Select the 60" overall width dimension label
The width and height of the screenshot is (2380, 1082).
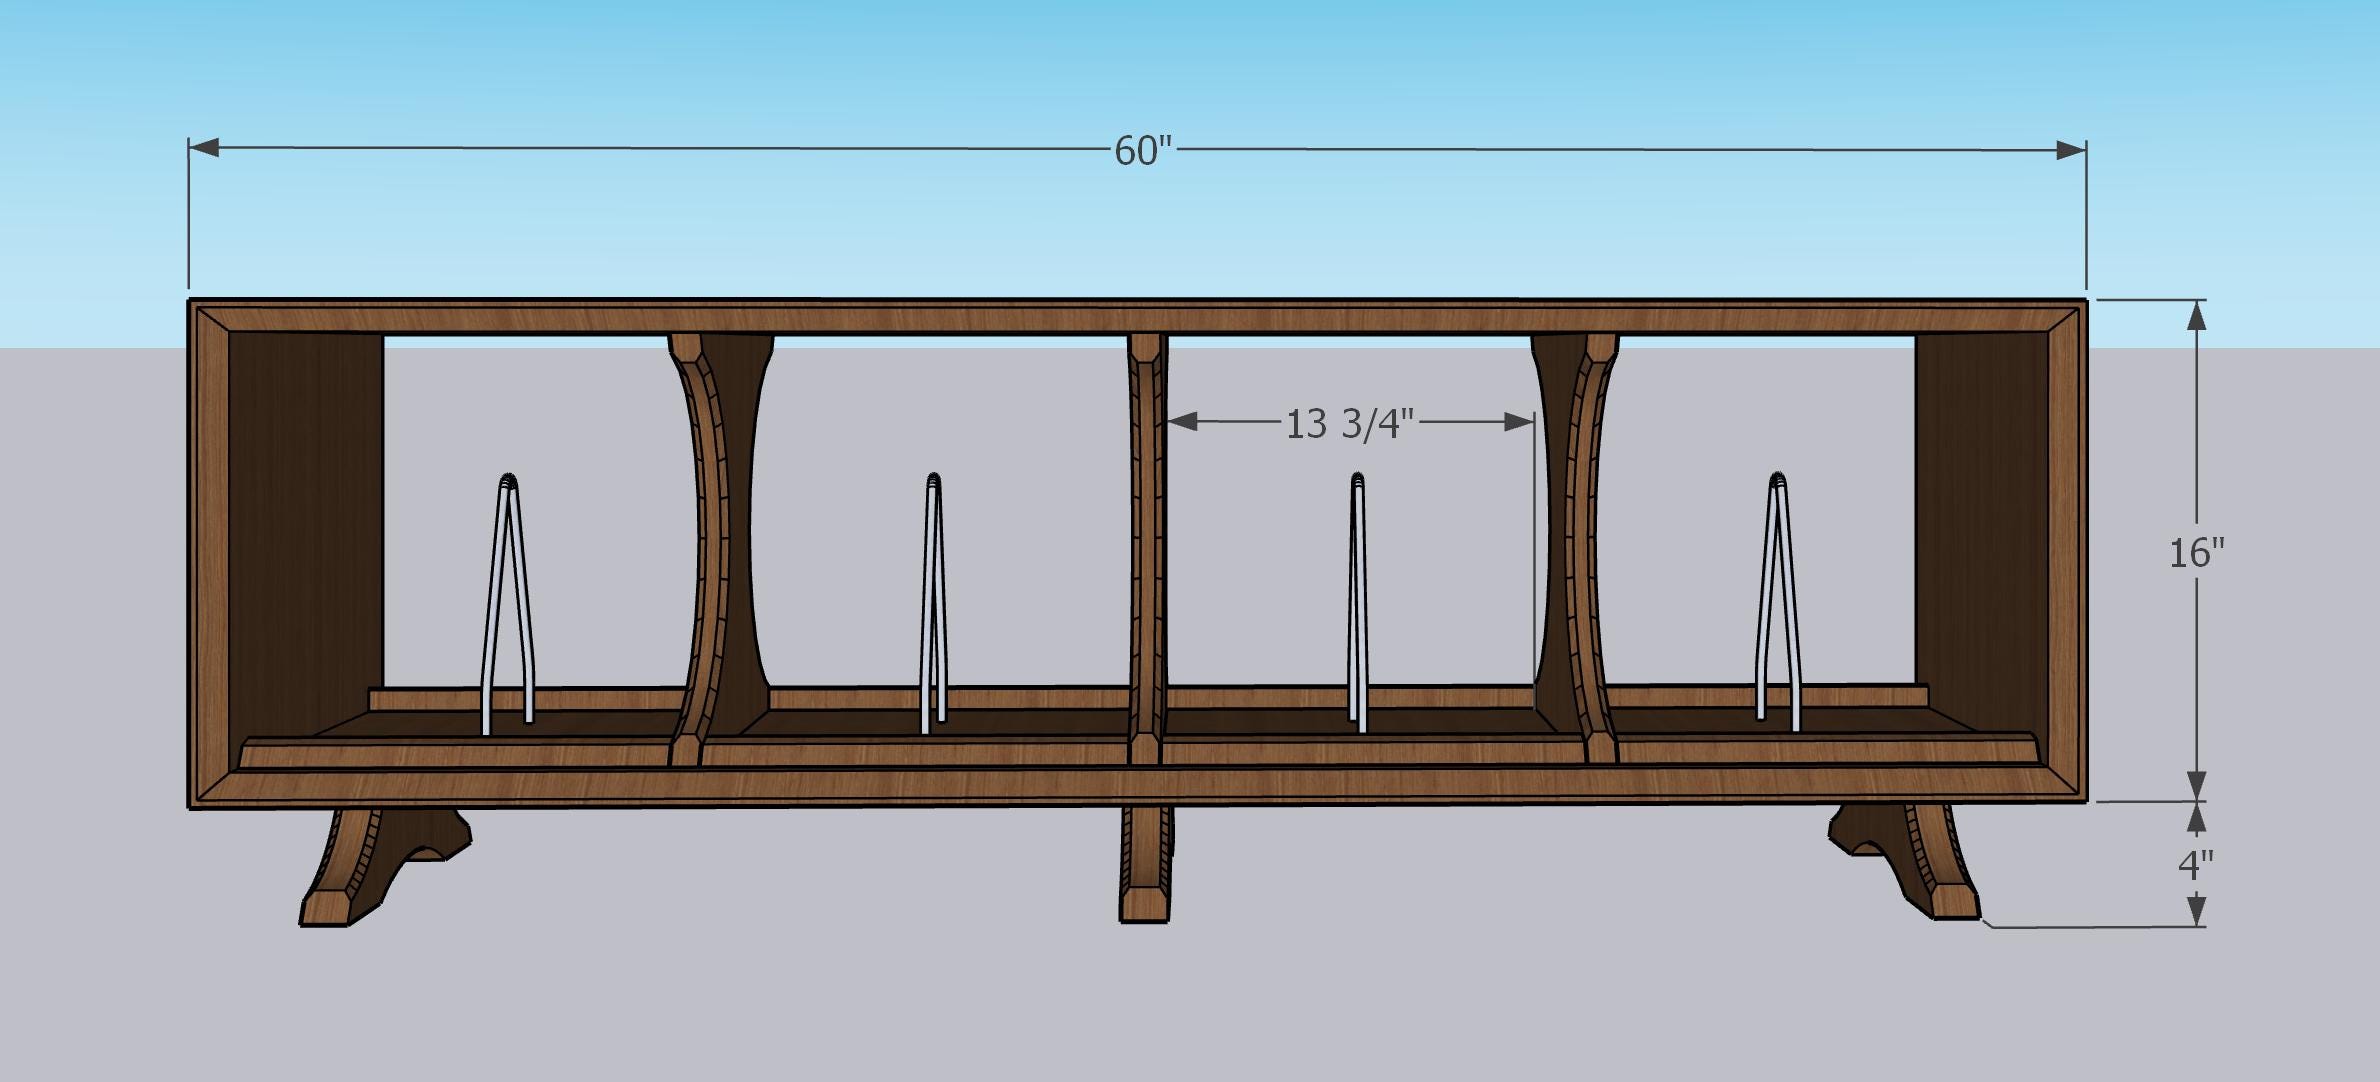coord(1142,151)
